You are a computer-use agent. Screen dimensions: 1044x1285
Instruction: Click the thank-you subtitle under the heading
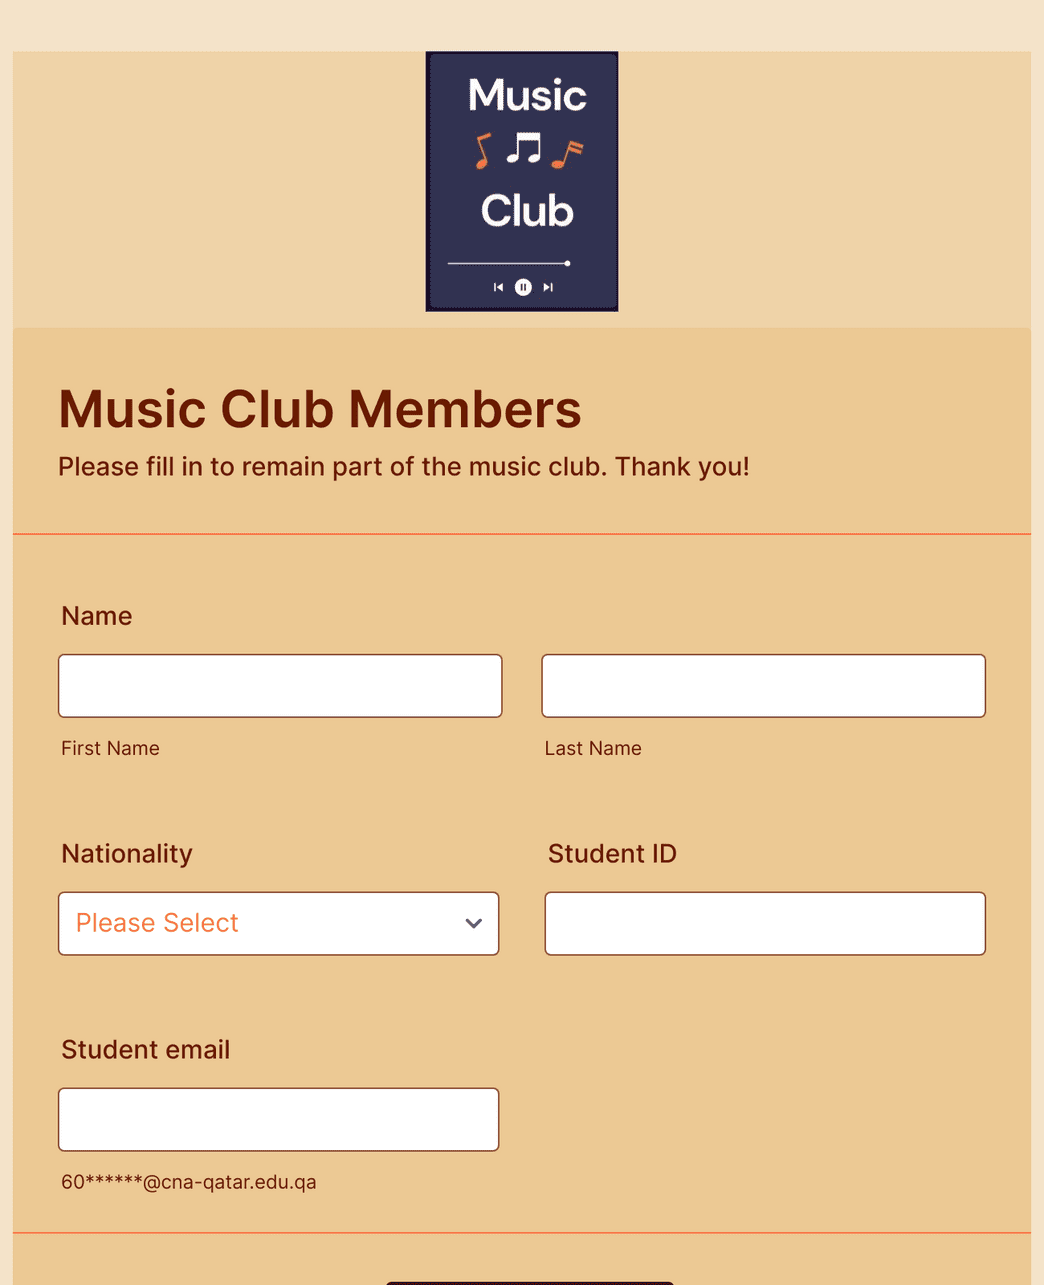(403, 466)
